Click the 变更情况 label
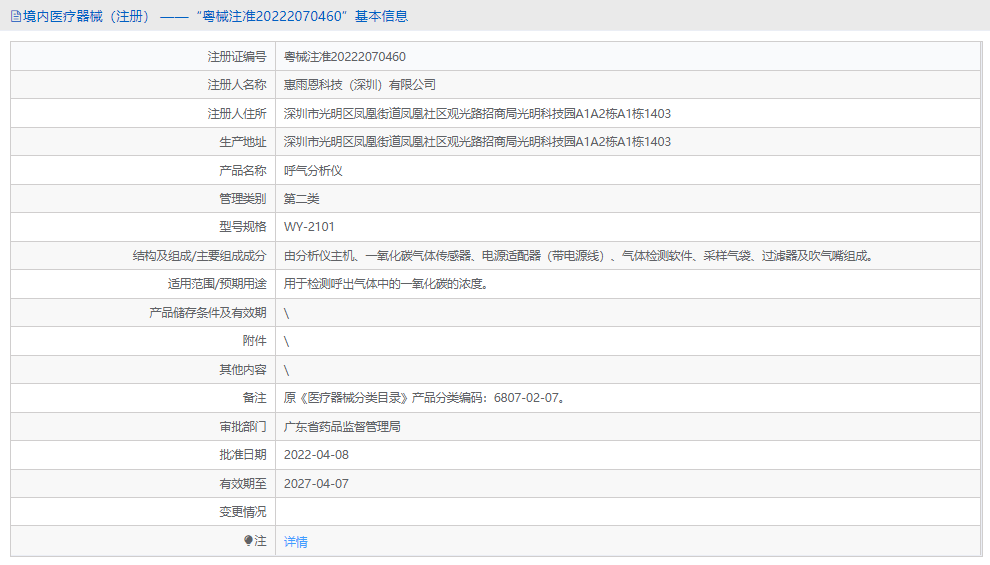990x565 pixels. [242, 511]
